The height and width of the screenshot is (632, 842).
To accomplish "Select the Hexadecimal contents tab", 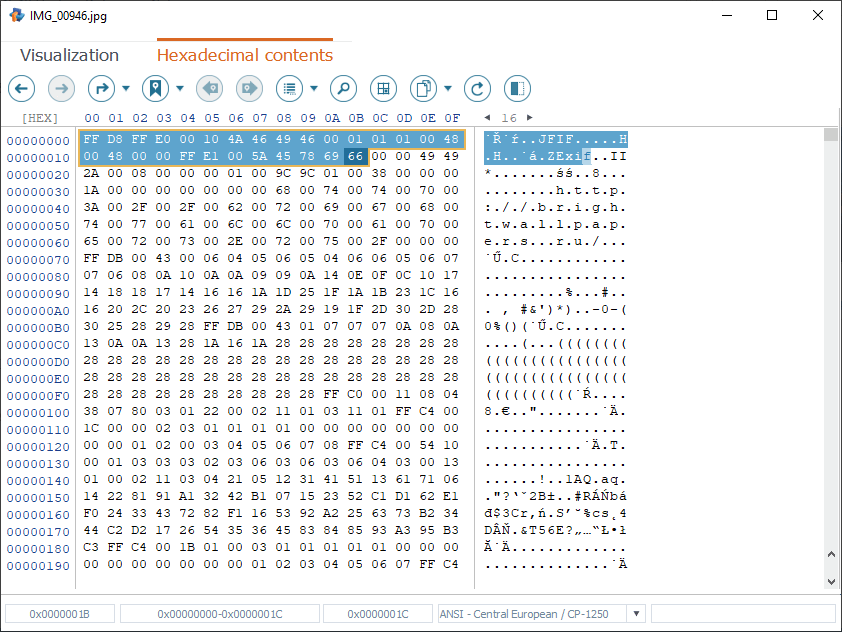I will [x=245, y=55].
